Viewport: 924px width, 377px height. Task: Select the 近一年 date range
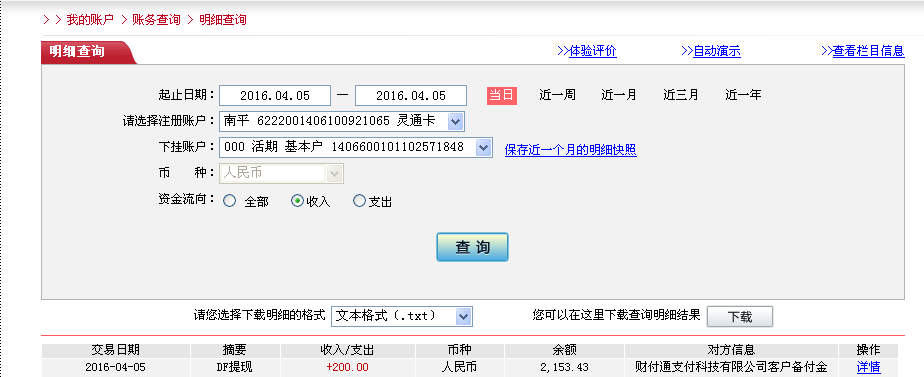(743, 95)
